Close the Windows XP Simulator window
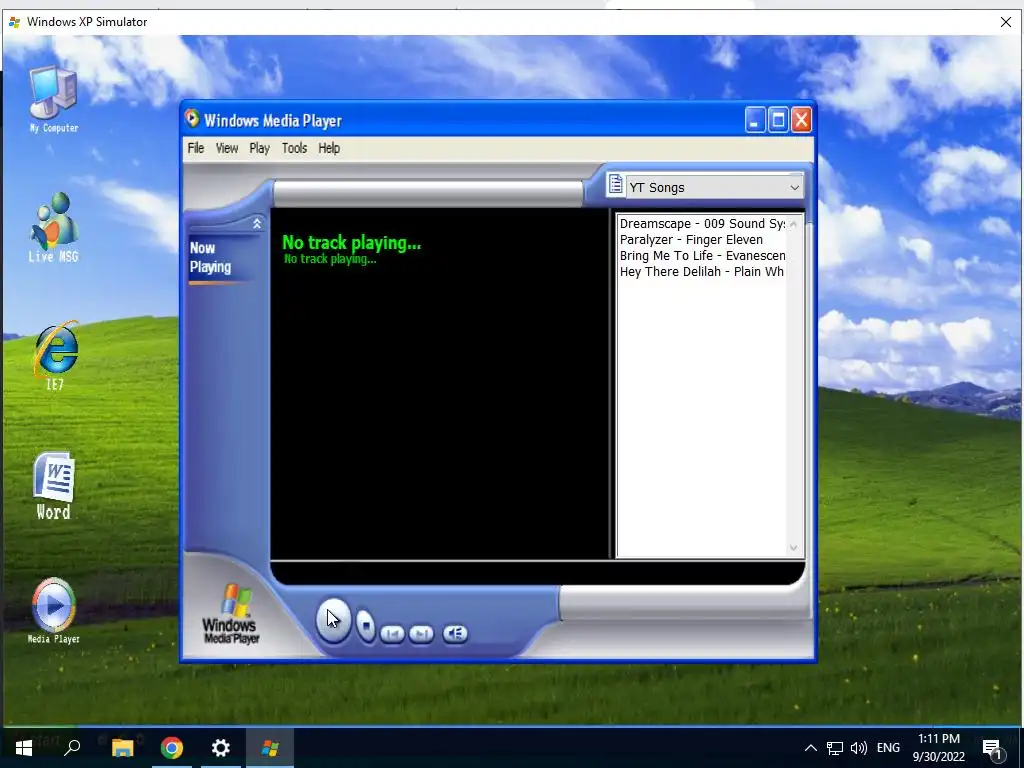This screenshot has width=1024, height=768. point(1006,22)
